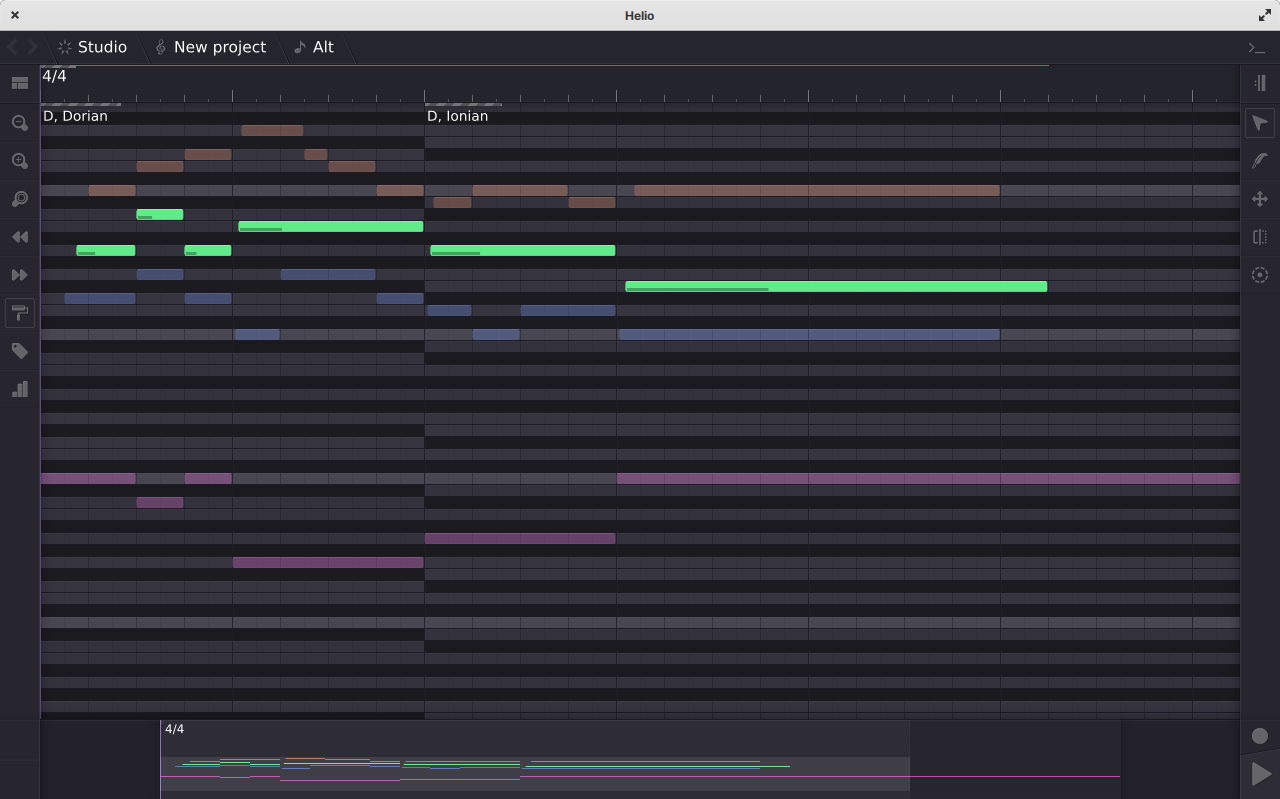The height and width of the screenshot is (799, 1280).
Task: Select the zoom out tool
Action: (20, 123)
